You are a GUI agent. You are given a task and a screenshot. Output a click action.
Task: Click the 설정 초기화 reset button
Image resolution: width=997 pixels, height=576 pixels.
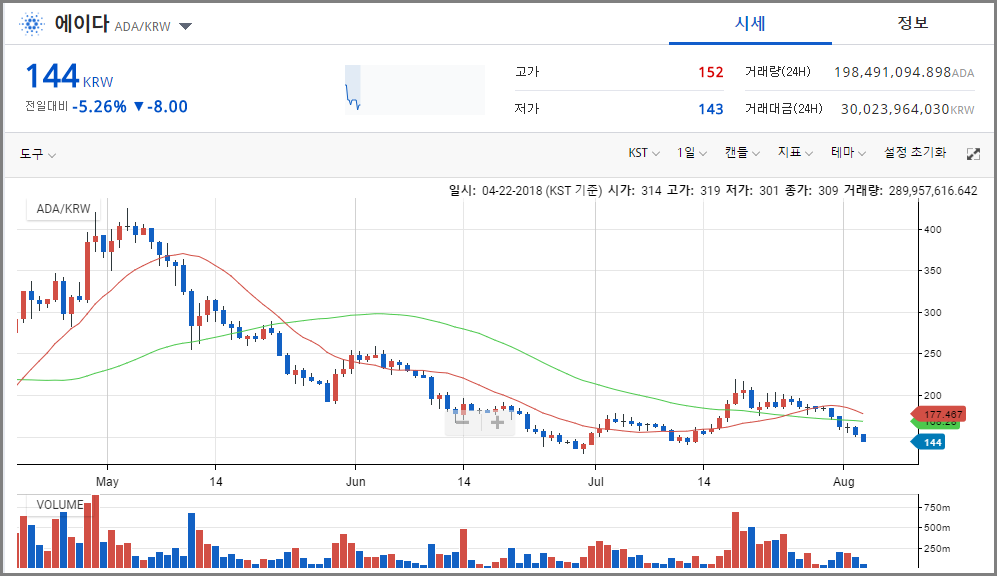[x=914, y=153]
